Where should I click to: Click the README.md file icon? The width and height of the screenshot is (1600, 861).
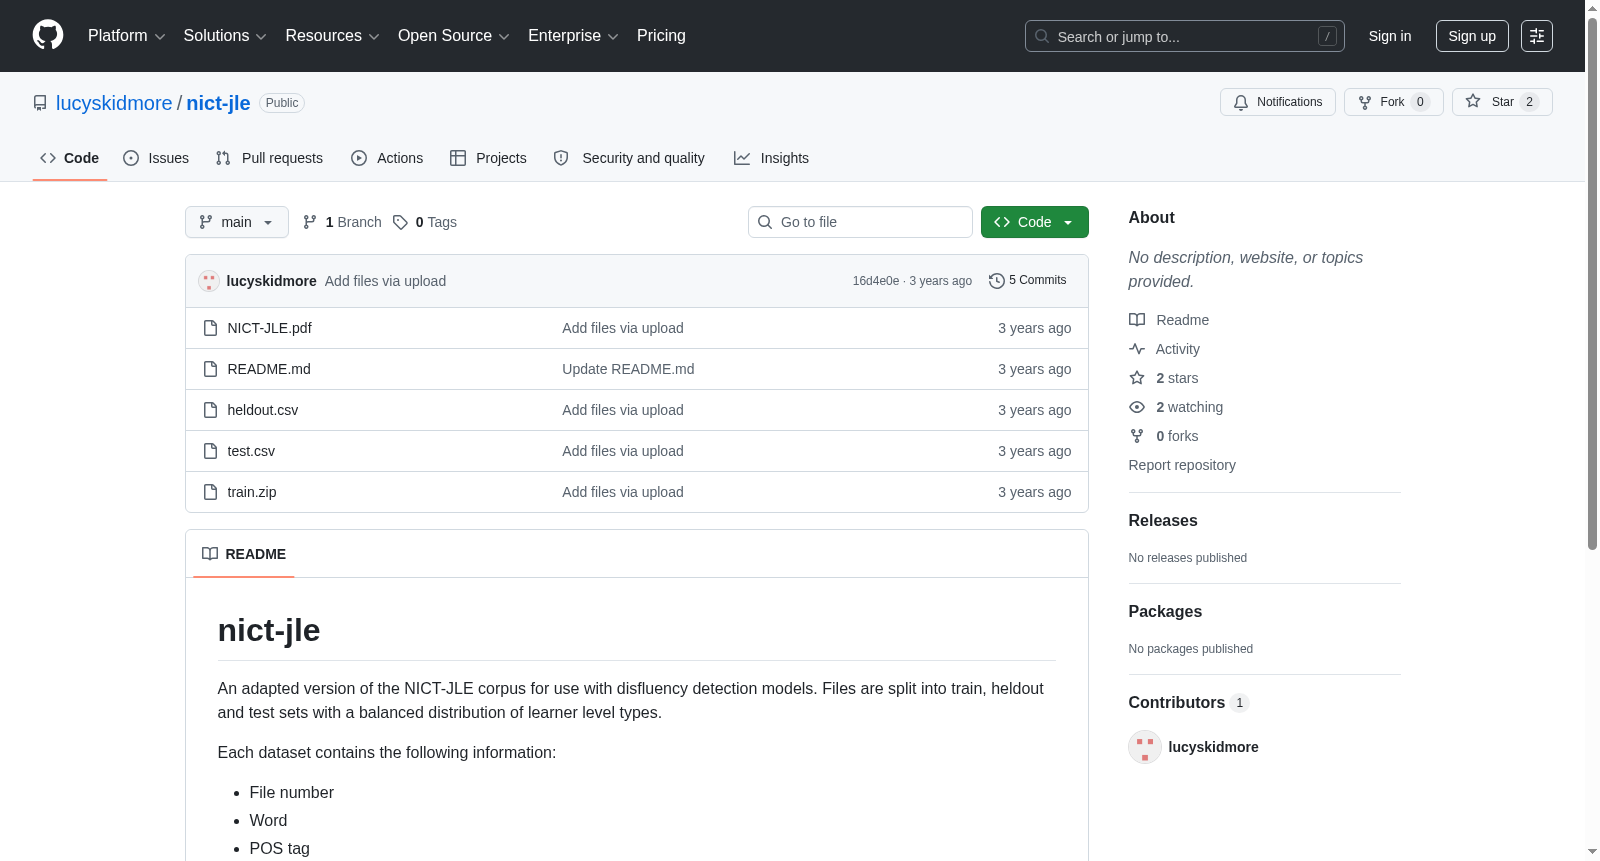[210, 369]
